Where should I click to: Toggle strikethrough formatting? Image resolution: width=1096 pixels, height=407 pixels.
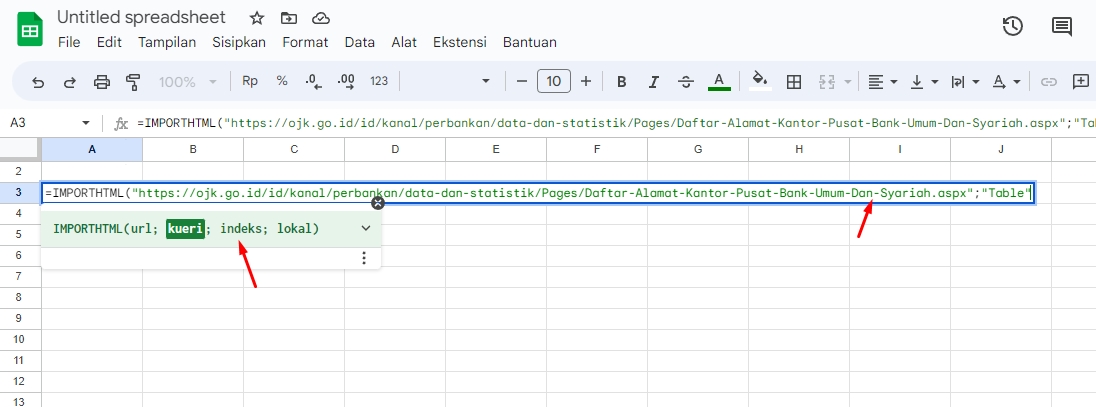click(686, 82)
